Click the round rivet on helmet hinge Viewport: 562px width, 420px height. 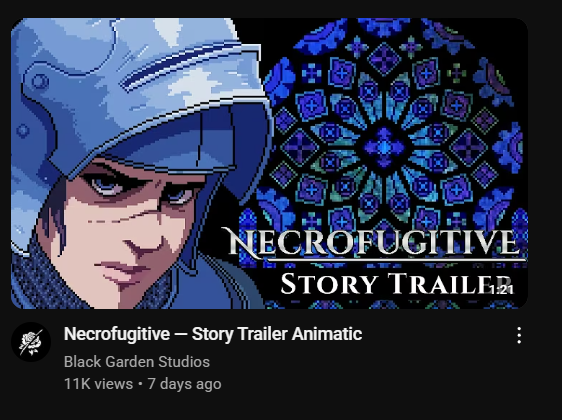click(40, 81)
